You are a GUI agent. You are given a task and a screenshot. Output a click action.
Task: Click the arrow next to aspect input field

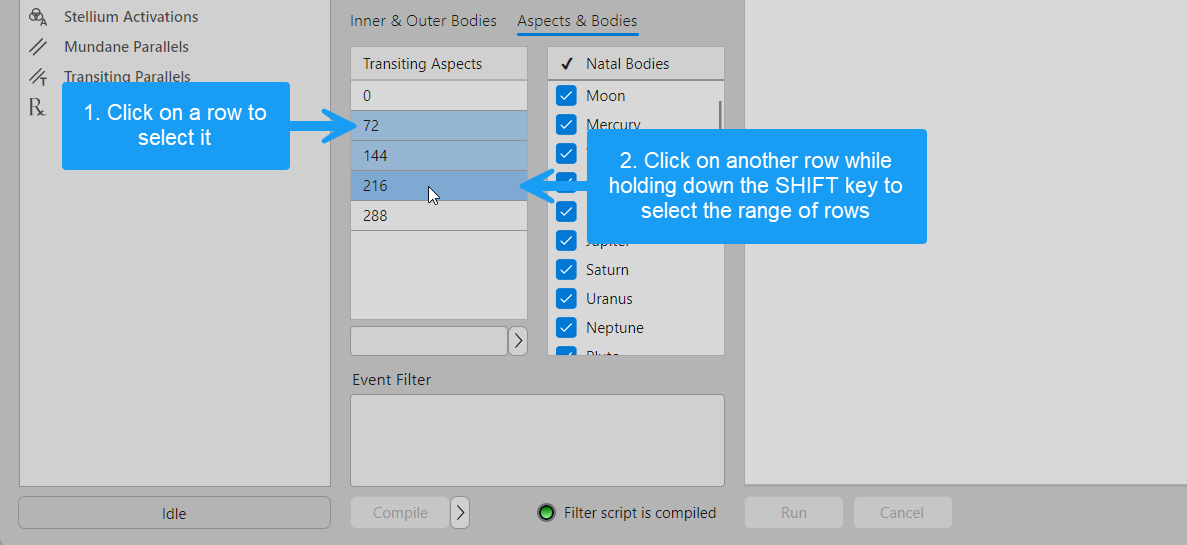pyautogui.click(x=518, y=341)
